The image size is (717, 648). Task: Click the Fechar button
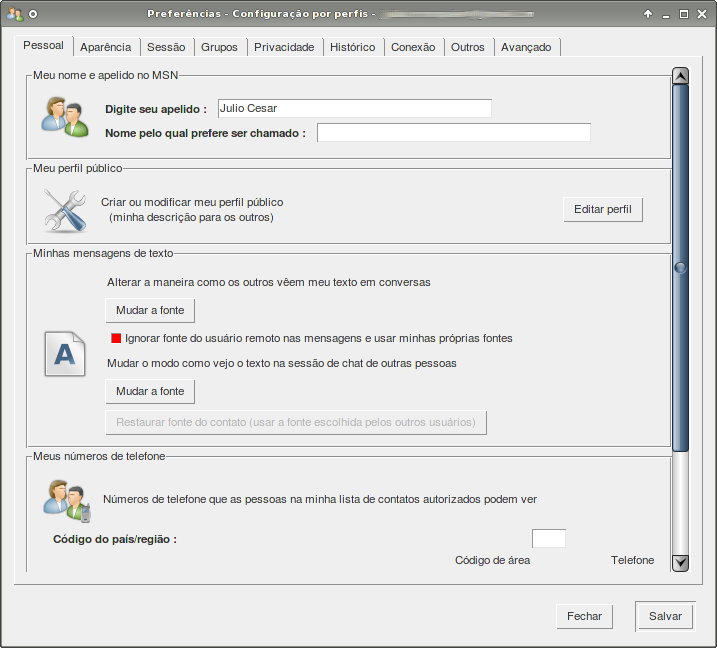[x=584, y=616]
